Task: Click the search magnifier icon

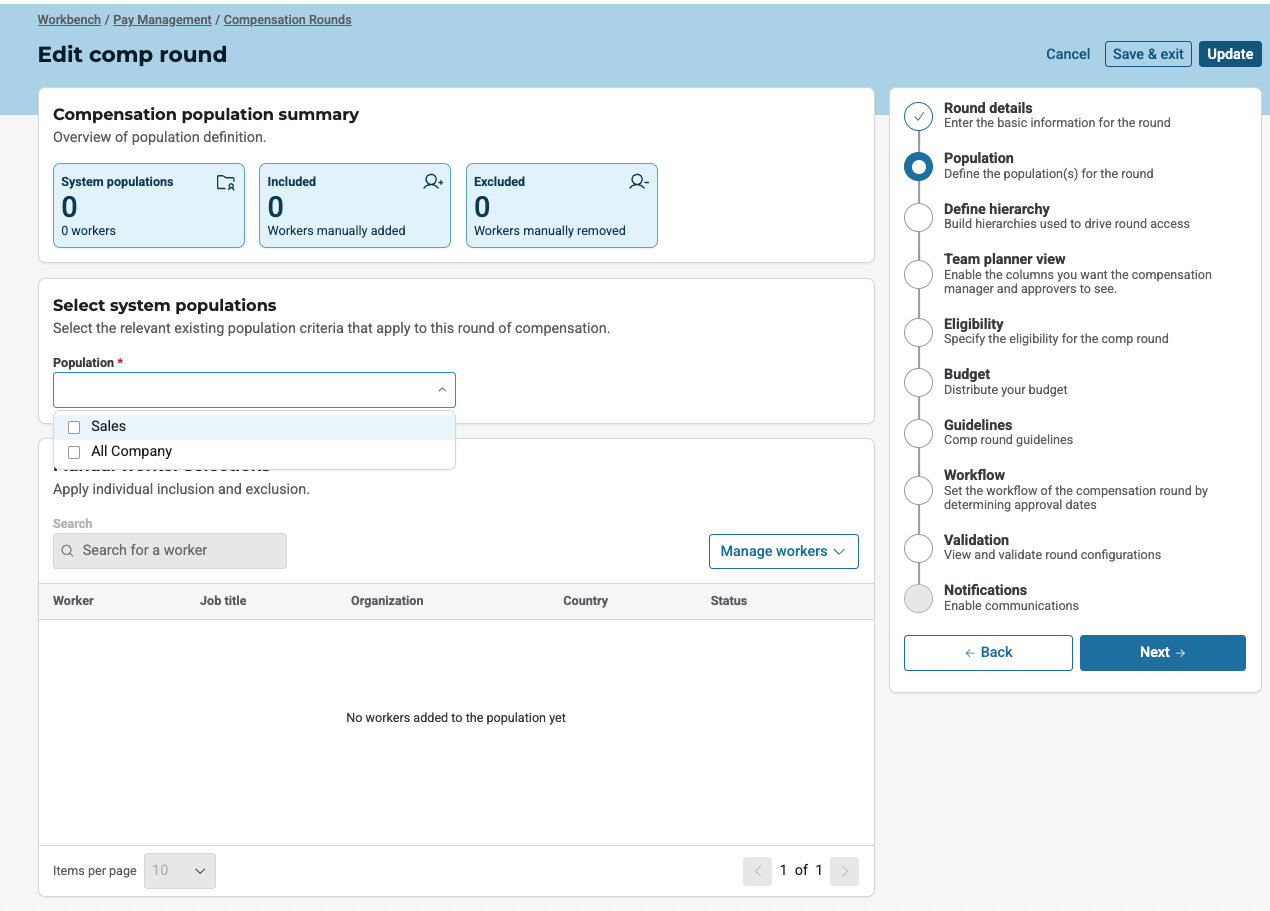Action: coord(68,551)
